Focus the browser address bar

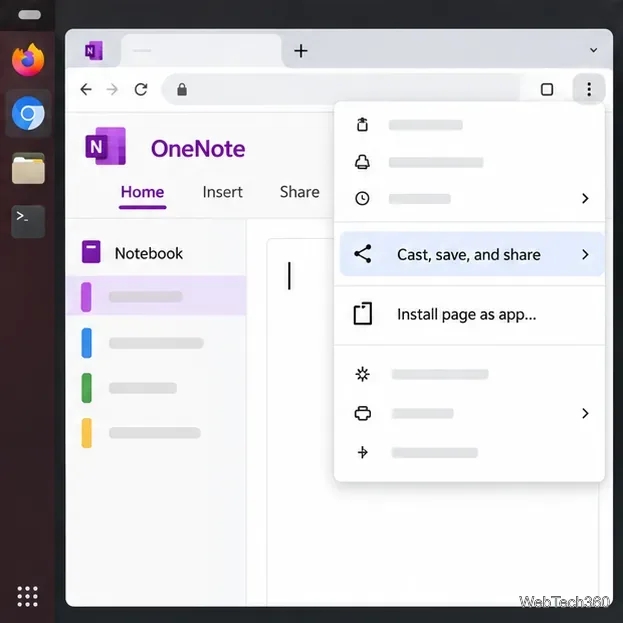coord(342,89)
